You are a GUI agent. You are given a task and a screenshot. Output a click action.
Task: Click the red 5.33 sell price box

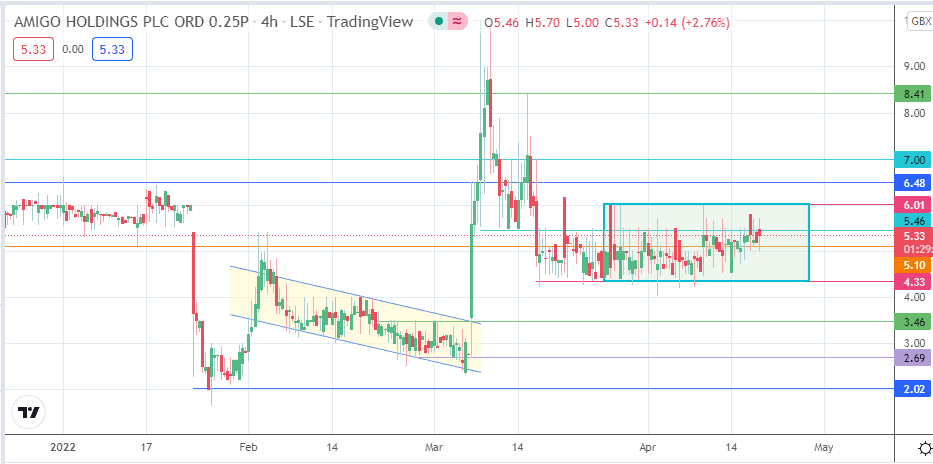point(34,49)
